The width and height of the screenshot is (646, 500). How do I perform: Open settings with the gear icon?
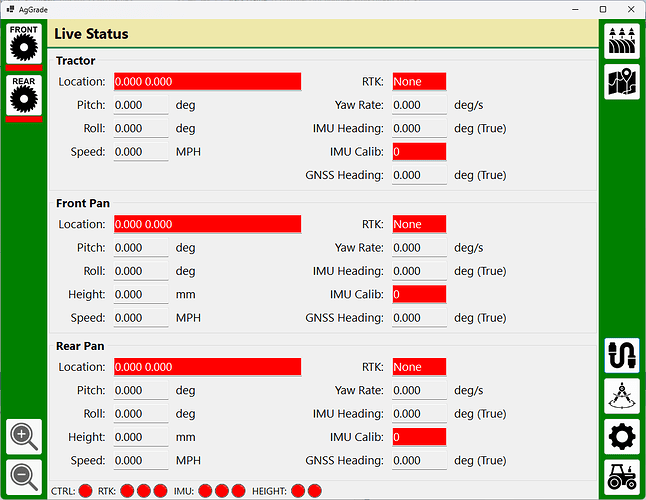pyautogui.click(x=622, y=437)
